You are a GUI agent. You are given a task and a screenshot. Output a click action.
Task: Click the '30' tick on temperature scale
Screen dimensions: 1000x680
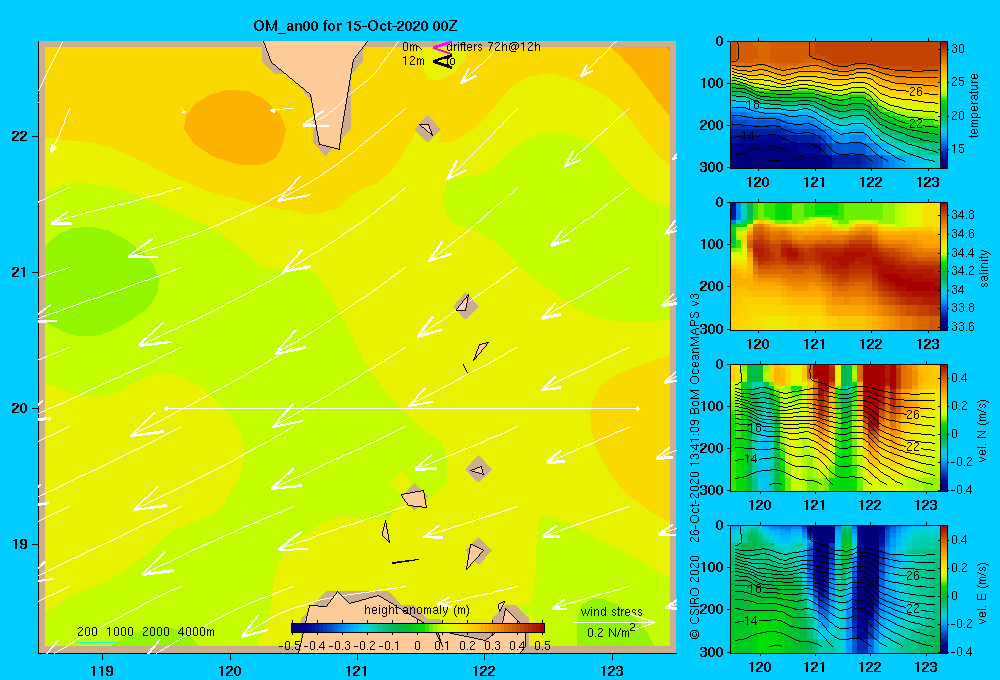point(958,49)
